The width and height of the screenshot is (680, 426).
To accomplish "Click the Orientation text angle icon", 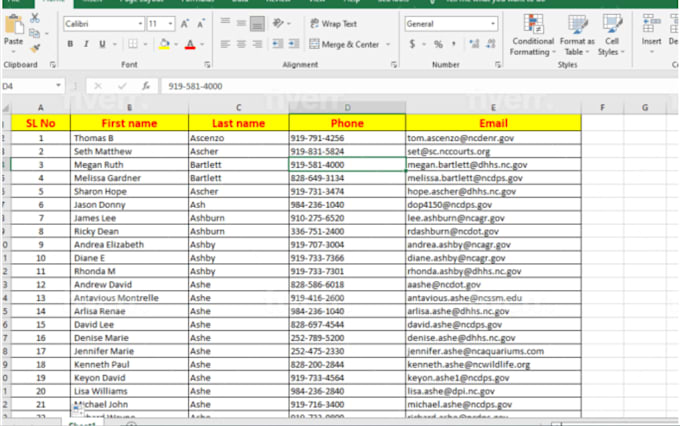I will 278,23.
